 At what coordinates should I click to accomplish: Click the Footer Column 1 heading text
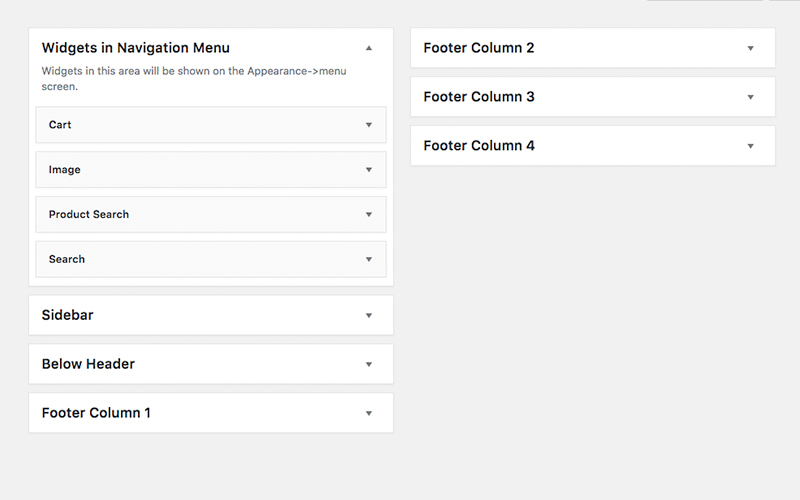(96, 413)
